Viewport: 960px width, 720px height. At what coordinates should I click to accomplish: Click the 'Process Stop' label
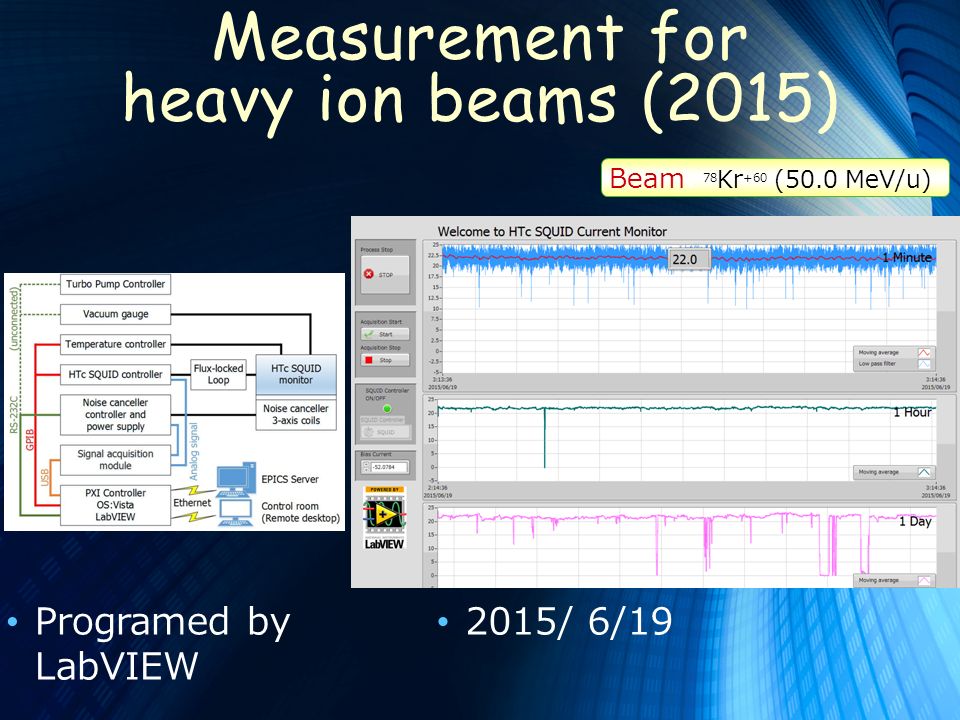click(x=377, y=250)
